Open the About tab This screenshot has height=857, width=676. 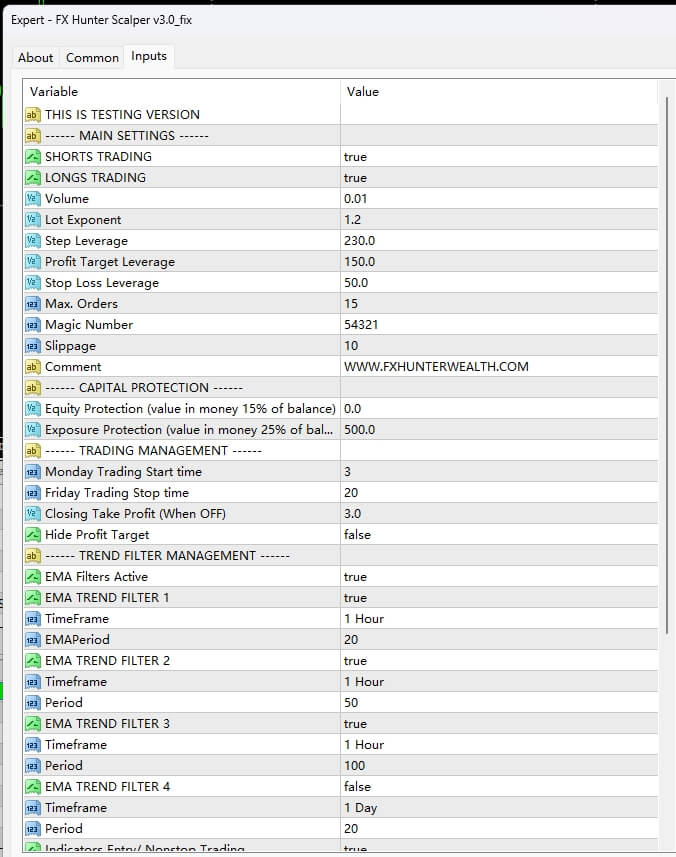(36, 57)
